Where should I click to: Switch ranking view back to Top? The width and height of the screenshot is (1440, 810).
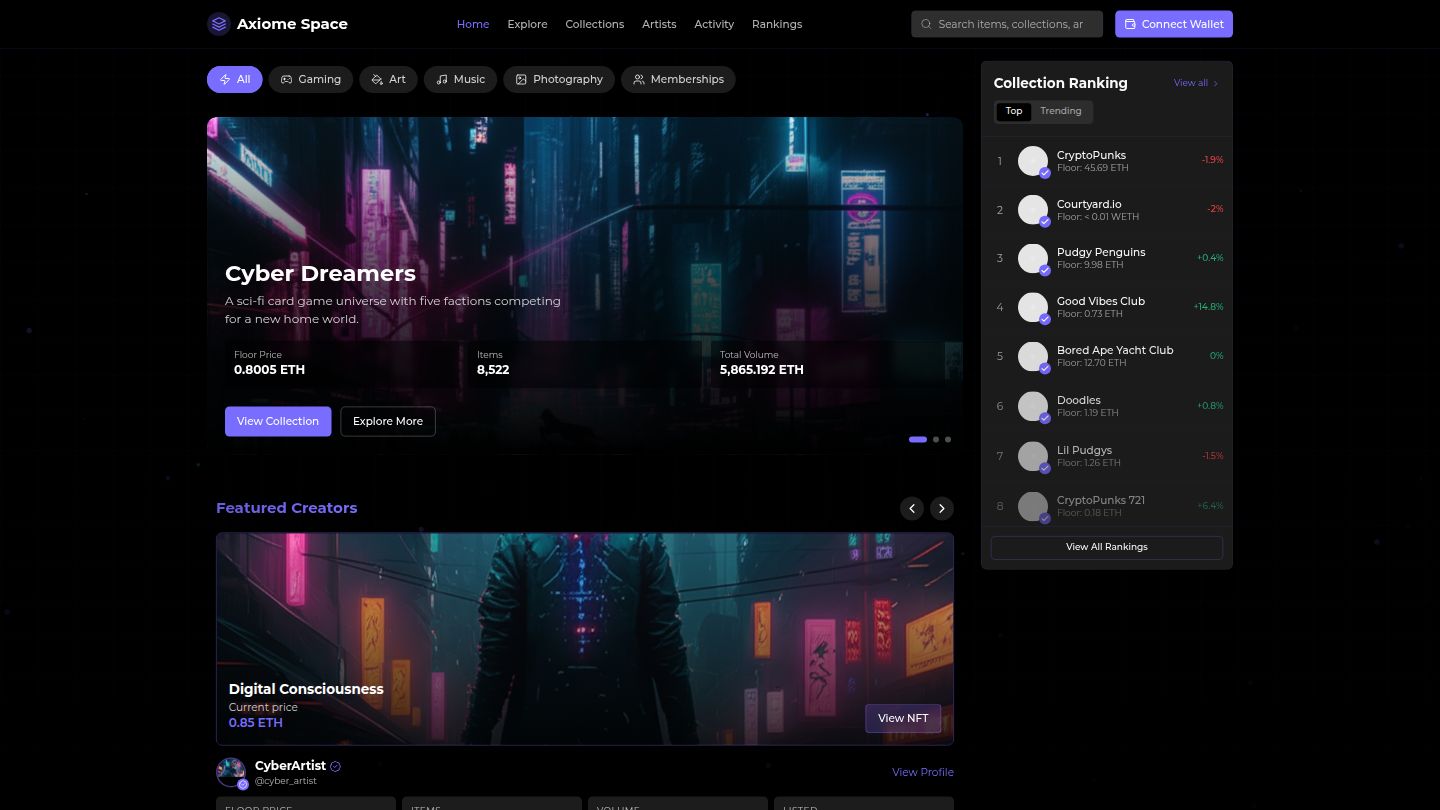[1013, 111]
